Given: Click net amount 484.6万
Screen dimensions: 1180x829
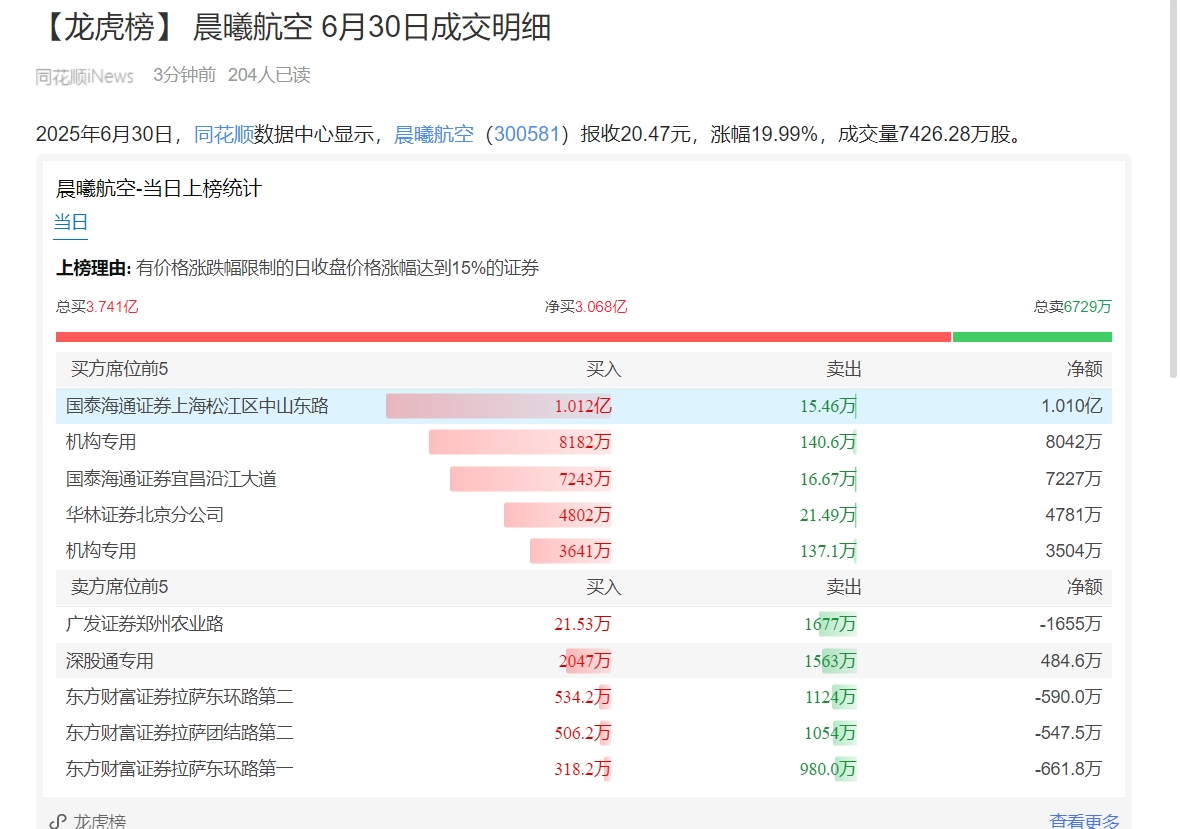Looking at the screenshot, I should [1072, 661].
